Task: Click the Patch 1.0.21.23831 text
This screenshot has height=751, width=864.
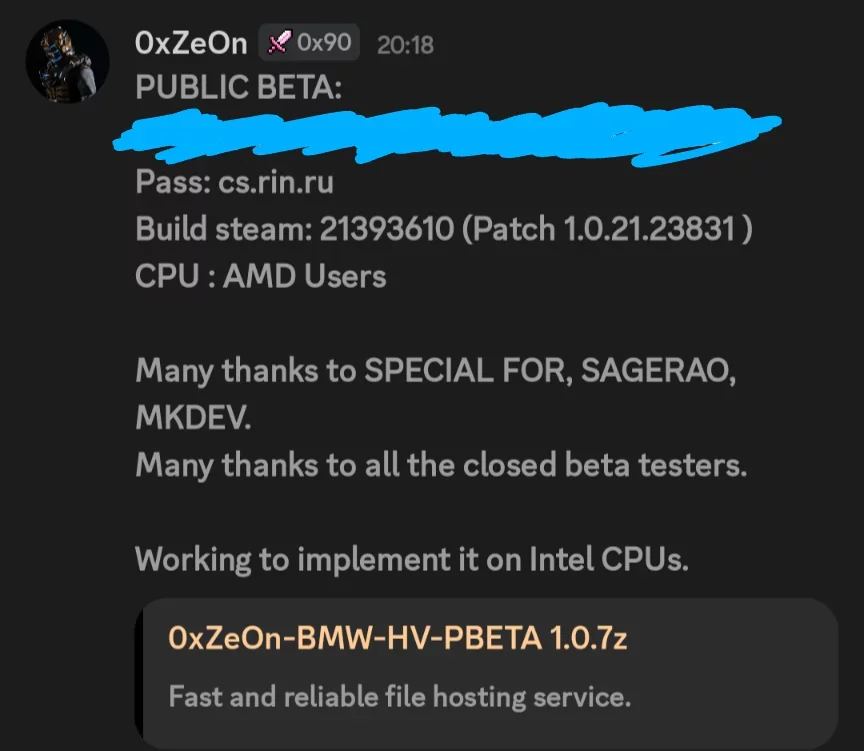Action: pyautogui.click(x=607, y=229)
